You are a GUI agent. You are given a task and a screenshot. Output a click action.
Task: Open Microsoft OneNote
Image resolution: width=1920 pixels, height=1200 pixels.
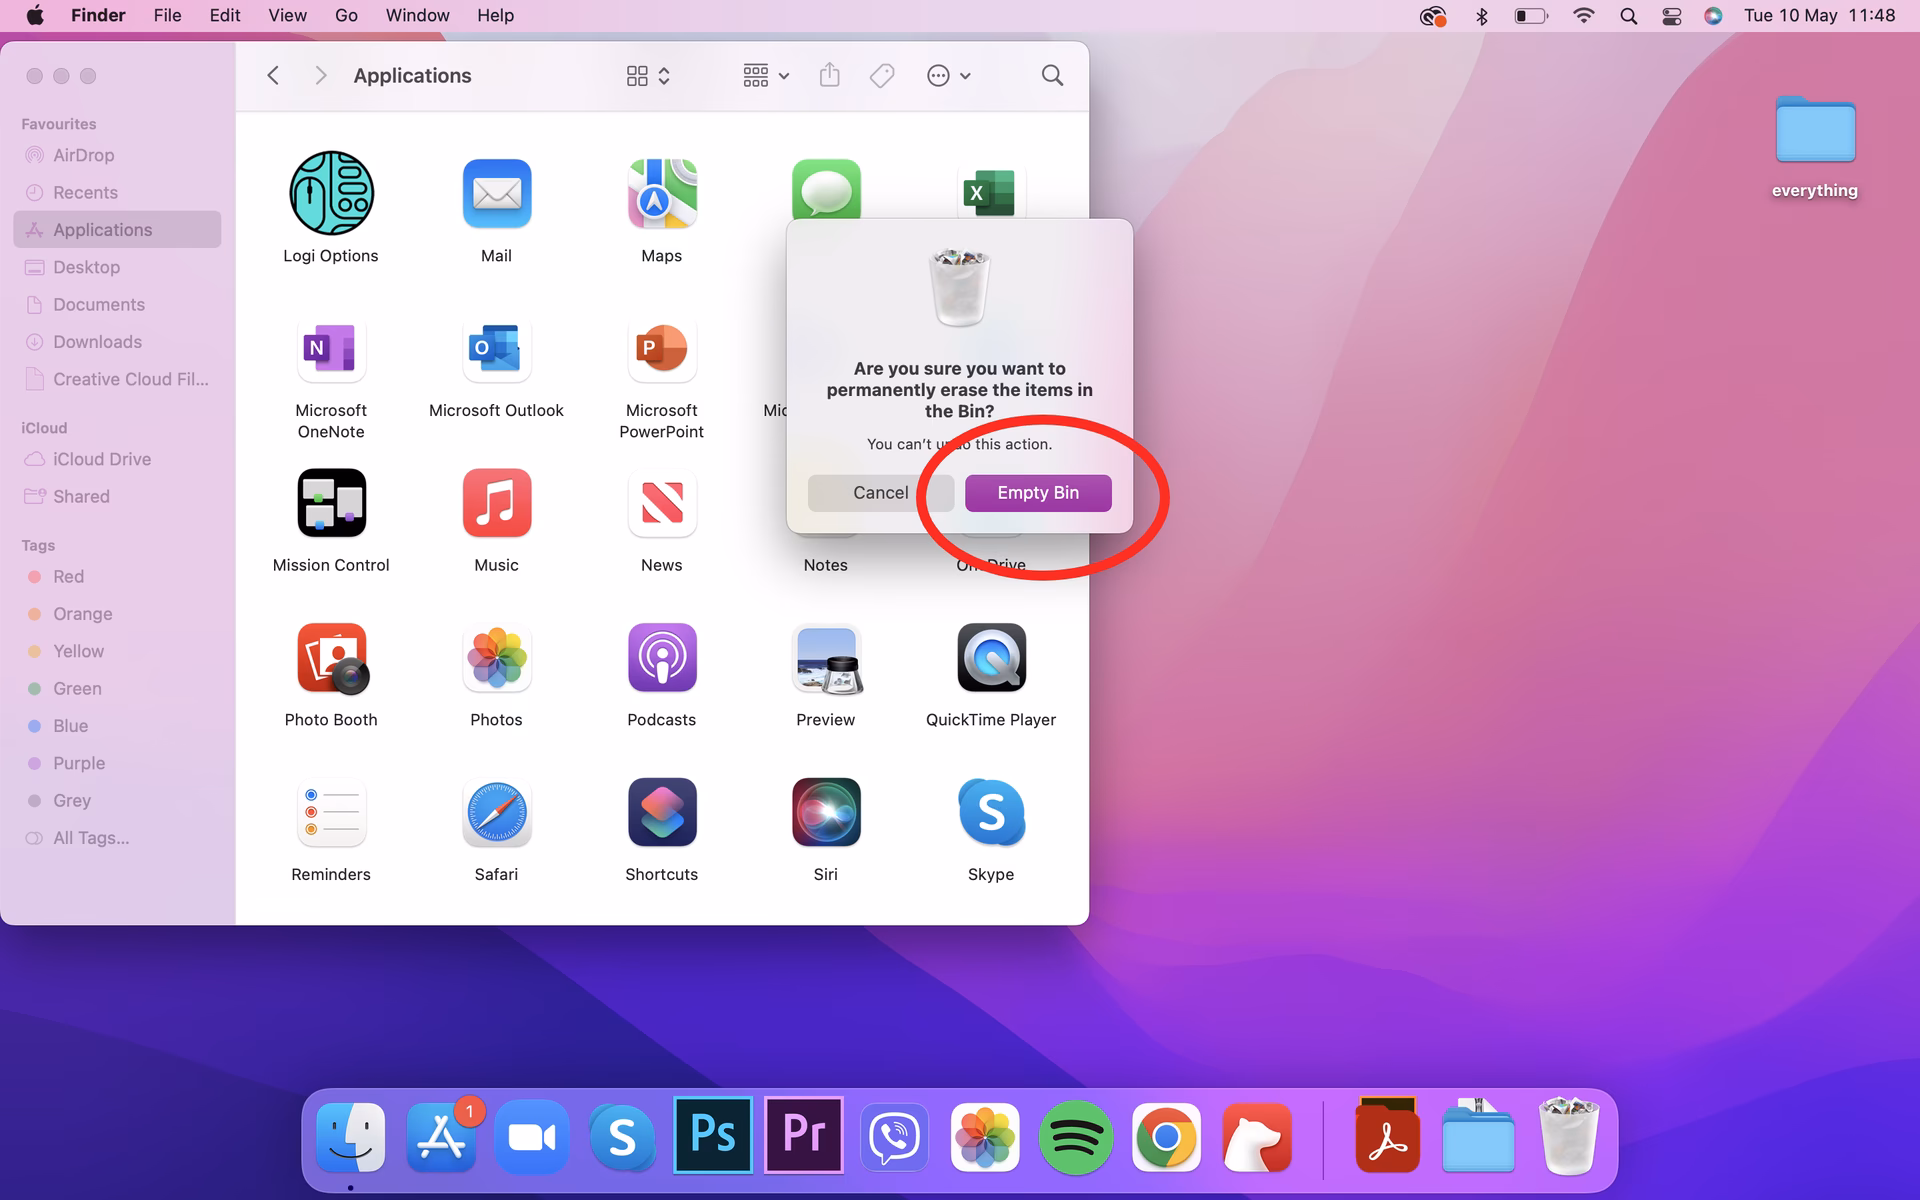pyautogui.click(x=331, y=348)
